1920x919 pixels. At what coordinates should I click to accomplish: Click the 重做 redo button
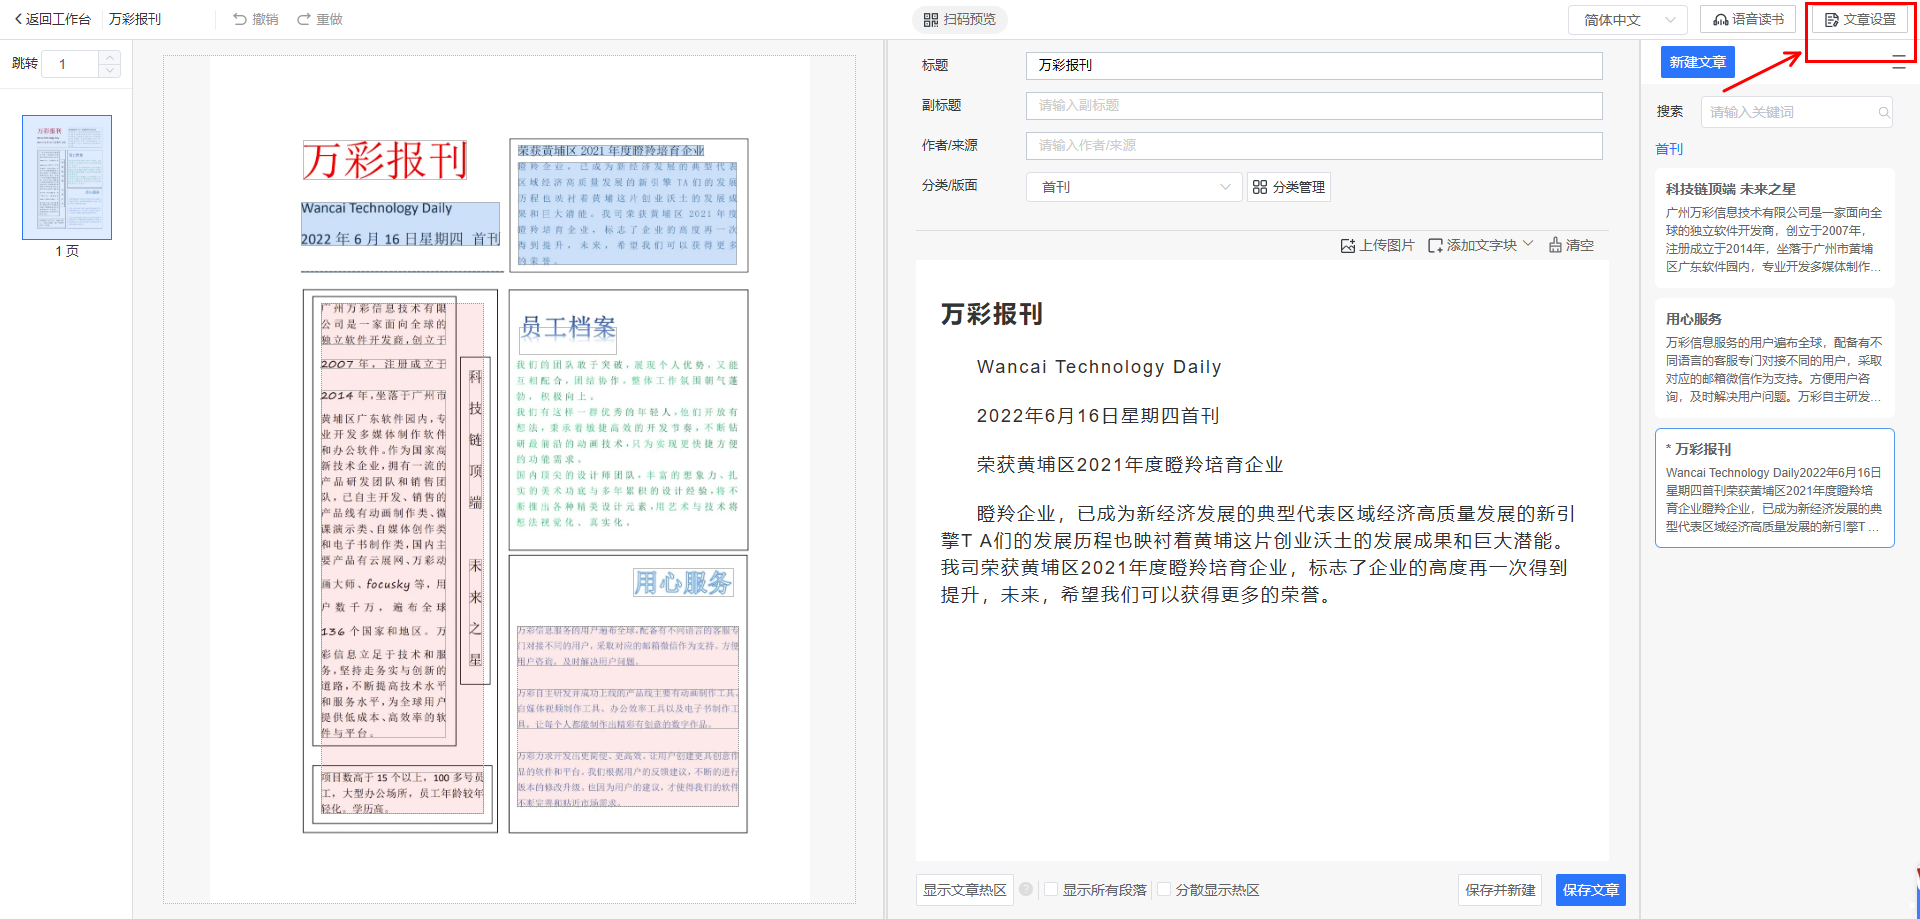[319, 20]
